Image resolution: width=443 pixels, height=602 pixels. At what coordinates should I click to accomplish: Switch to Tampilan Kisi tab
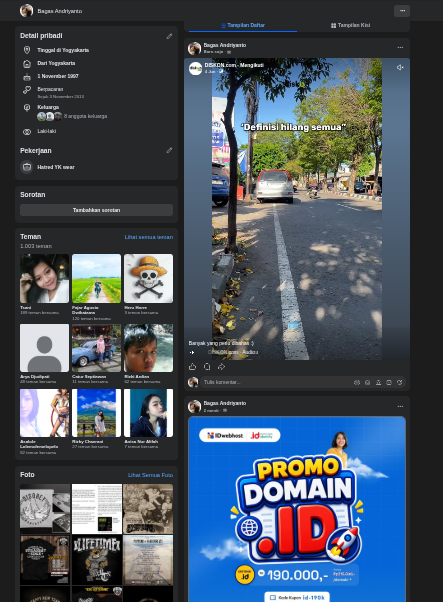(350, 25)
